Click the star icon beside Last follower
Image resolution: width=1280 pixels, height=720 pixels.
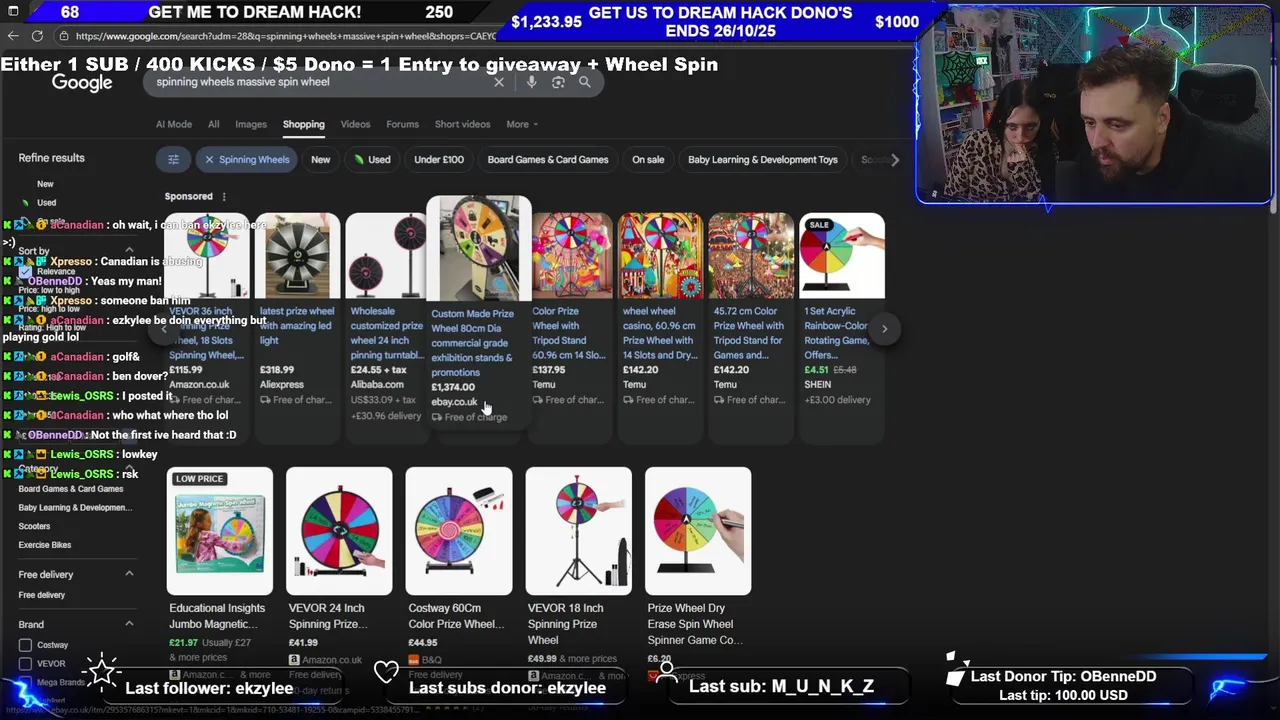[102, 671]
